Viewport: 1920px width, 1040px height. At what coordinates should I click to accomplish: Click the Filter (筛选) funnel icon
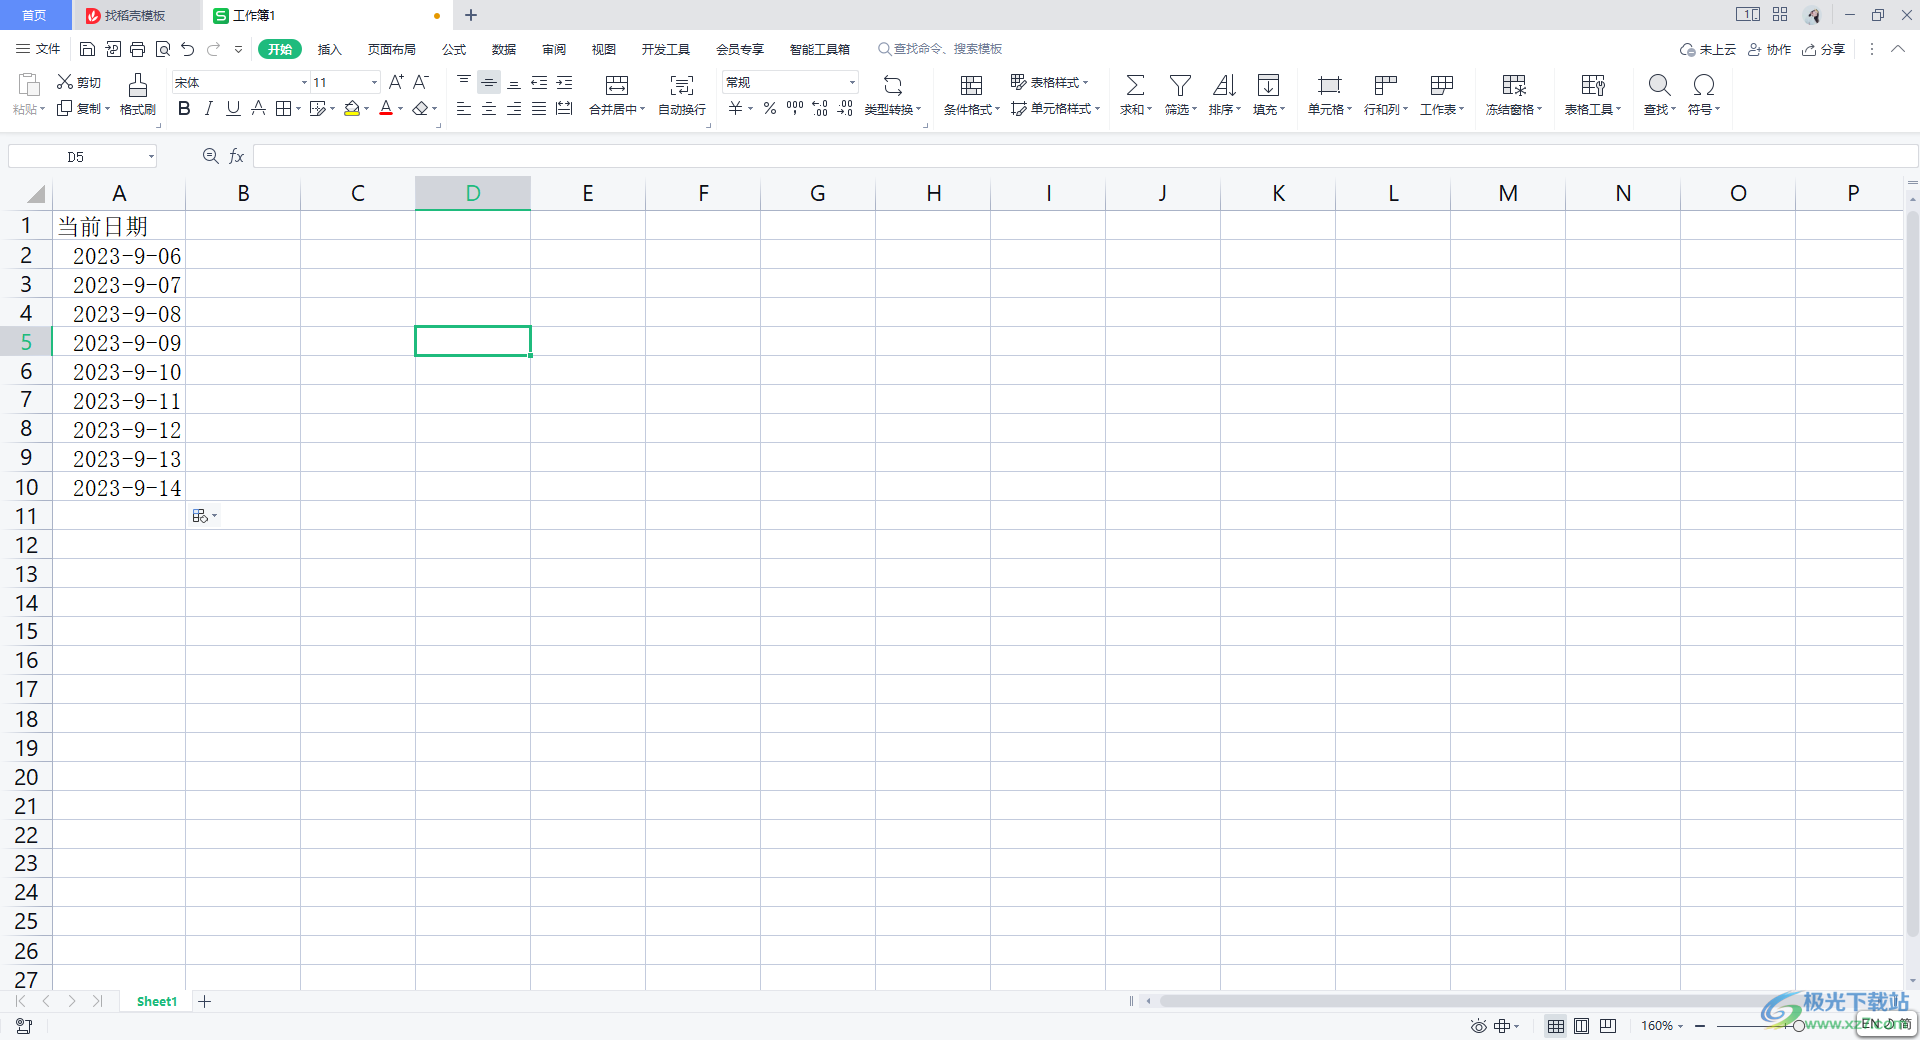click(1180, 85)
